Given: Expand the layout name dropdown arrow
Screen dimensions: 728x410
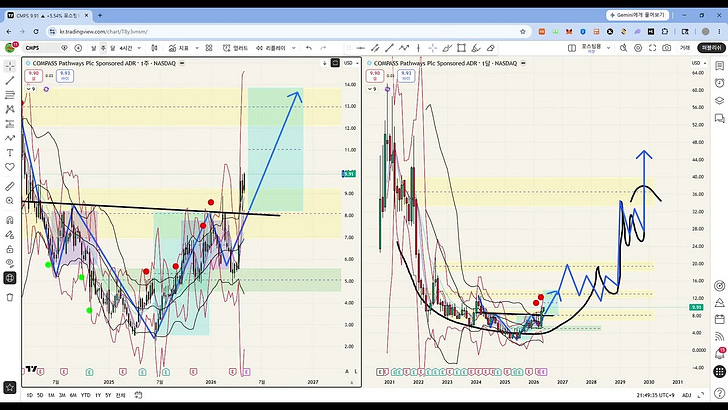Looking at the screenshot, I should (609, 48).
